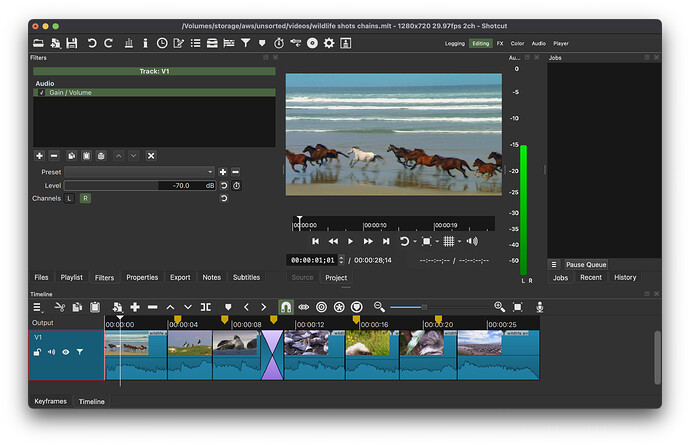690x445 pixels.
Task: Click the Record Audio microphone icon
Action: point(539,307)
